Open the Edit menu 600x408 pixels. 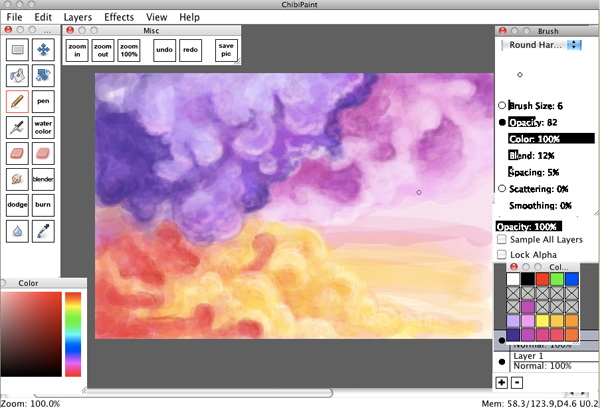43,17
